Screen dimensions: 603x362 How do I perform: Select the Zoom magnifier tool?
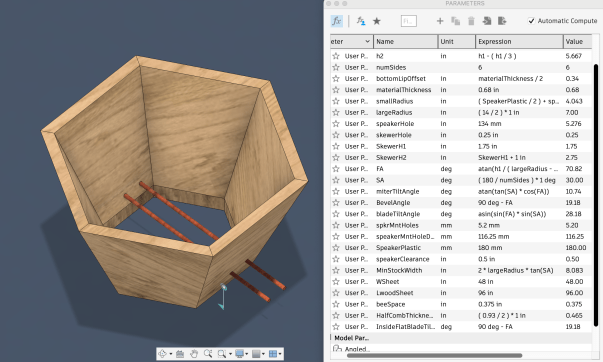click(x=208, y=354)
